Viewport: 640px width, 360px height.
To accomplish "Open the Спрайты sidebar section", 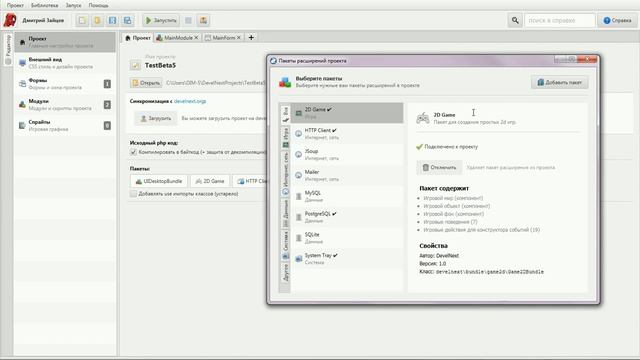I will 65,125.
